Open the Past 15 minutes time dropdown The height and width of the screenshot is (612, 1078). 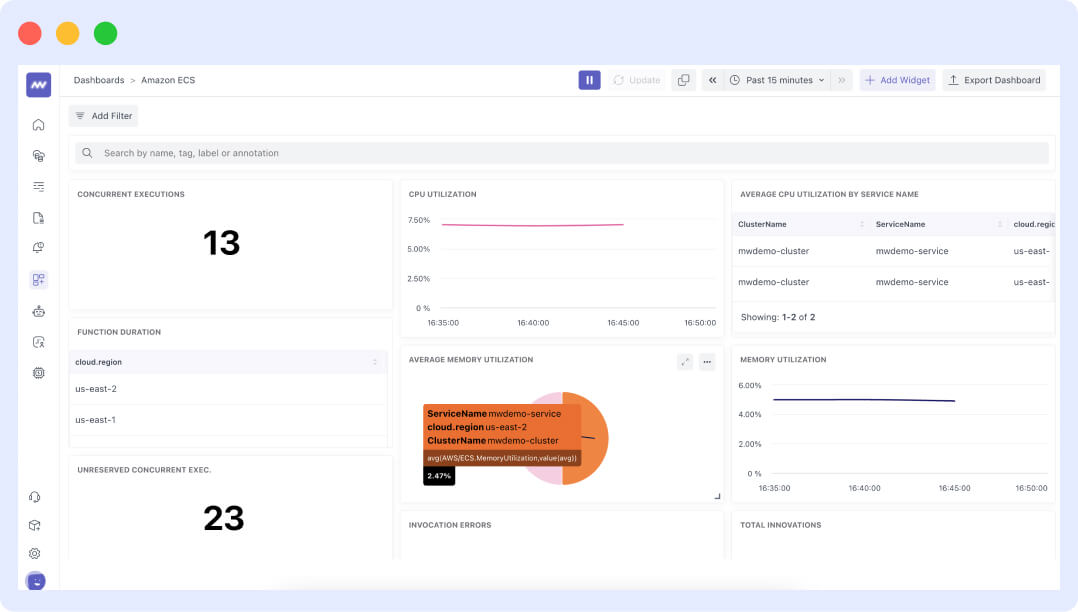pos(777,80)
